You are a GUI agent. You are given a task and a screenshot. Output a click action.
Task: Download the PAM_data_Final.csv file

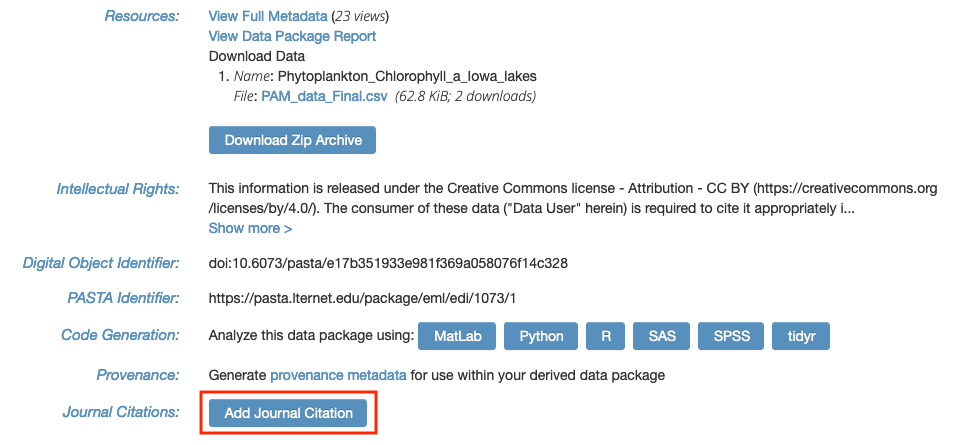(324, 96)
